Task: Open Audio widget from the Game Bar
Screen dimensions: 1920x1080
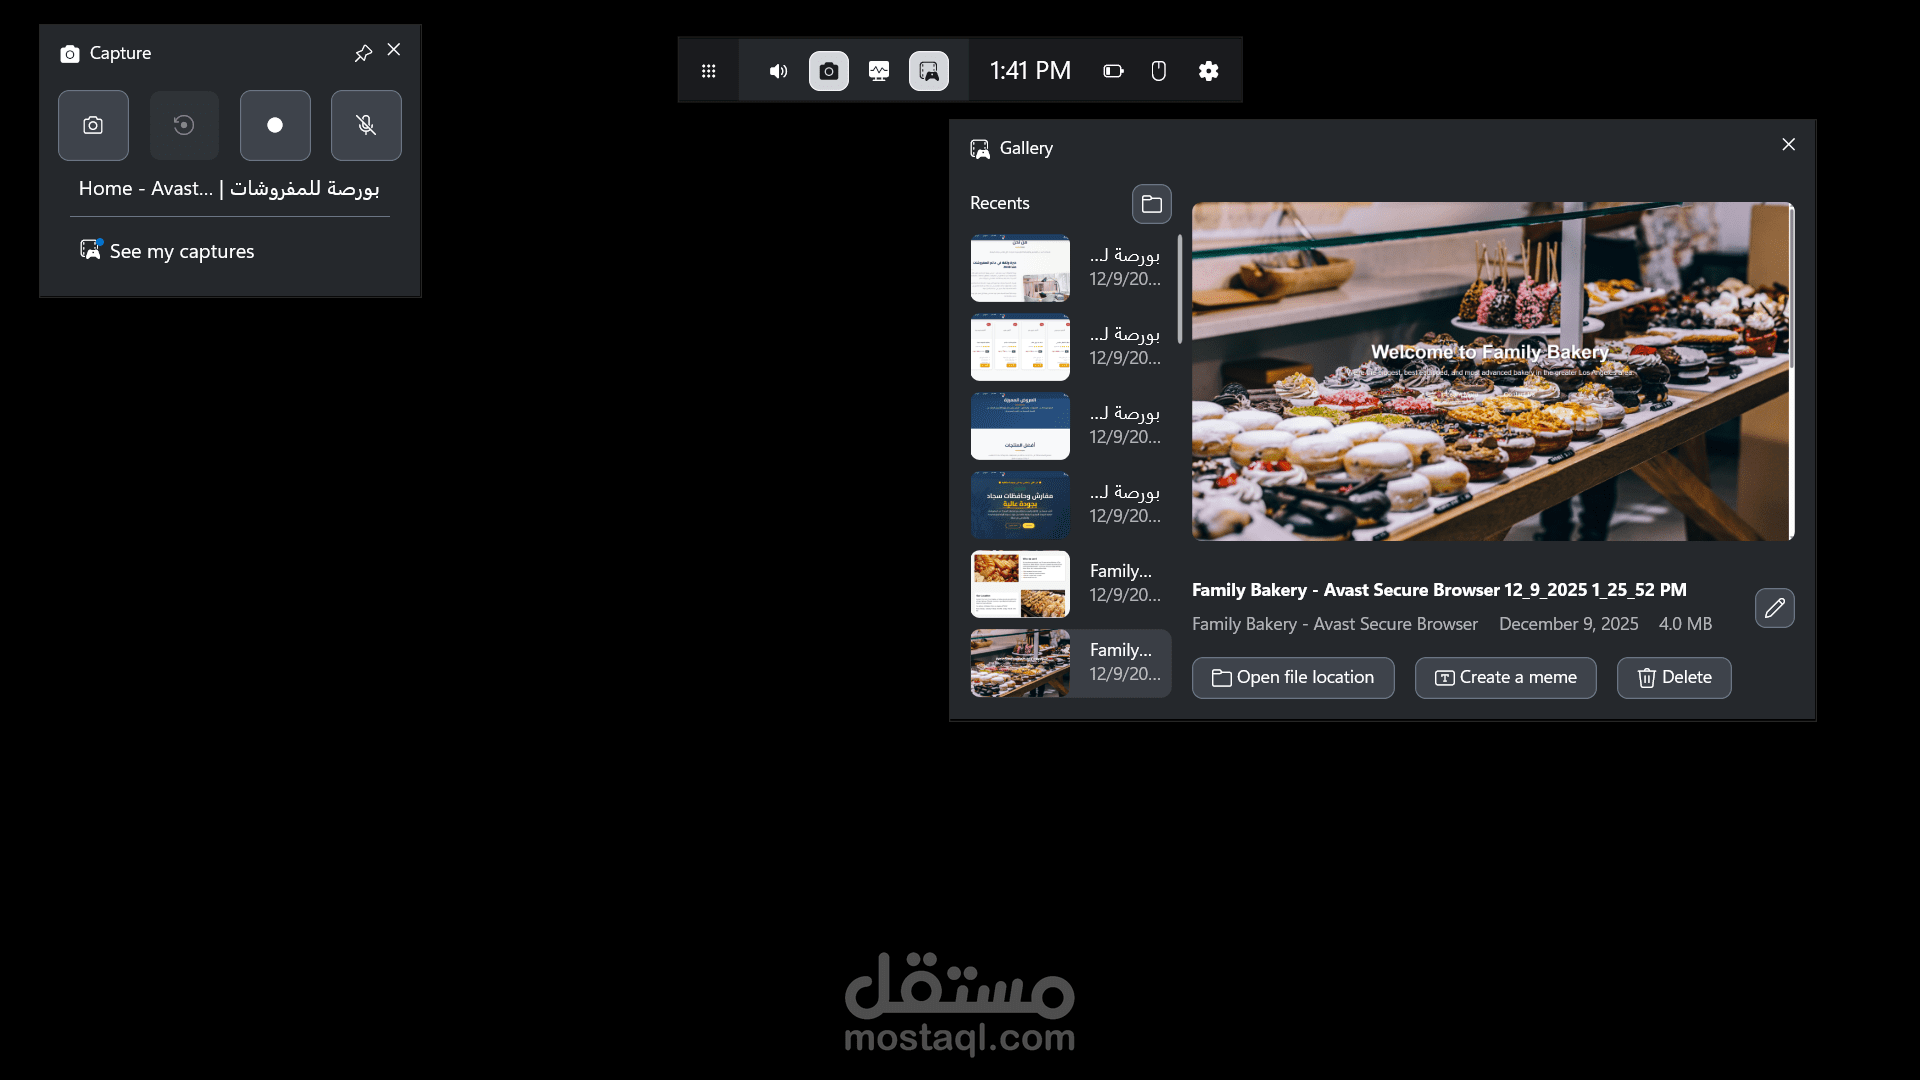Action: click(778, 71)
